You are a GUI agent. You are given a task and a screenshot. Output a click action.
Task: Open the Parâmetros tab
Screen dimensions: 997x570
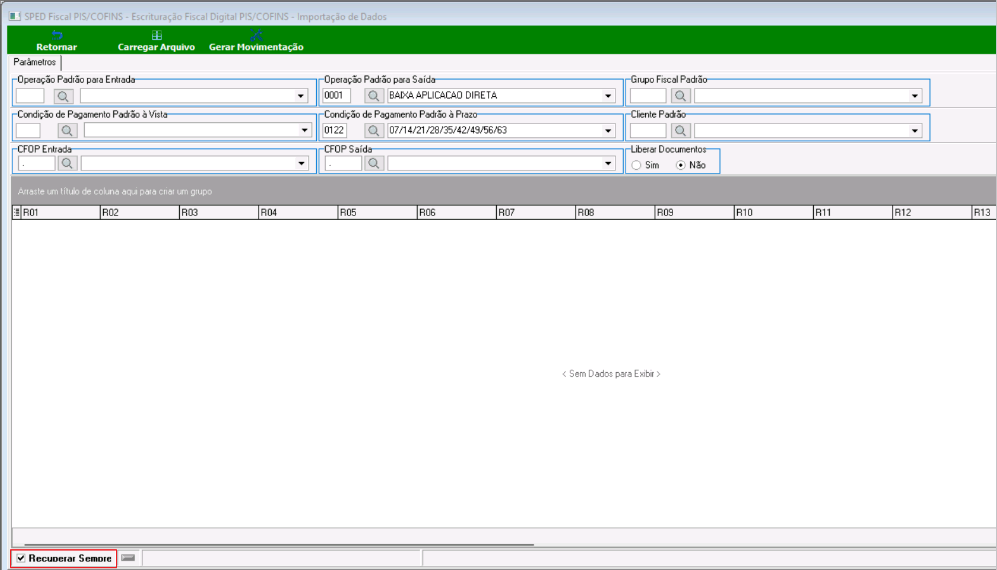[34, 62]
